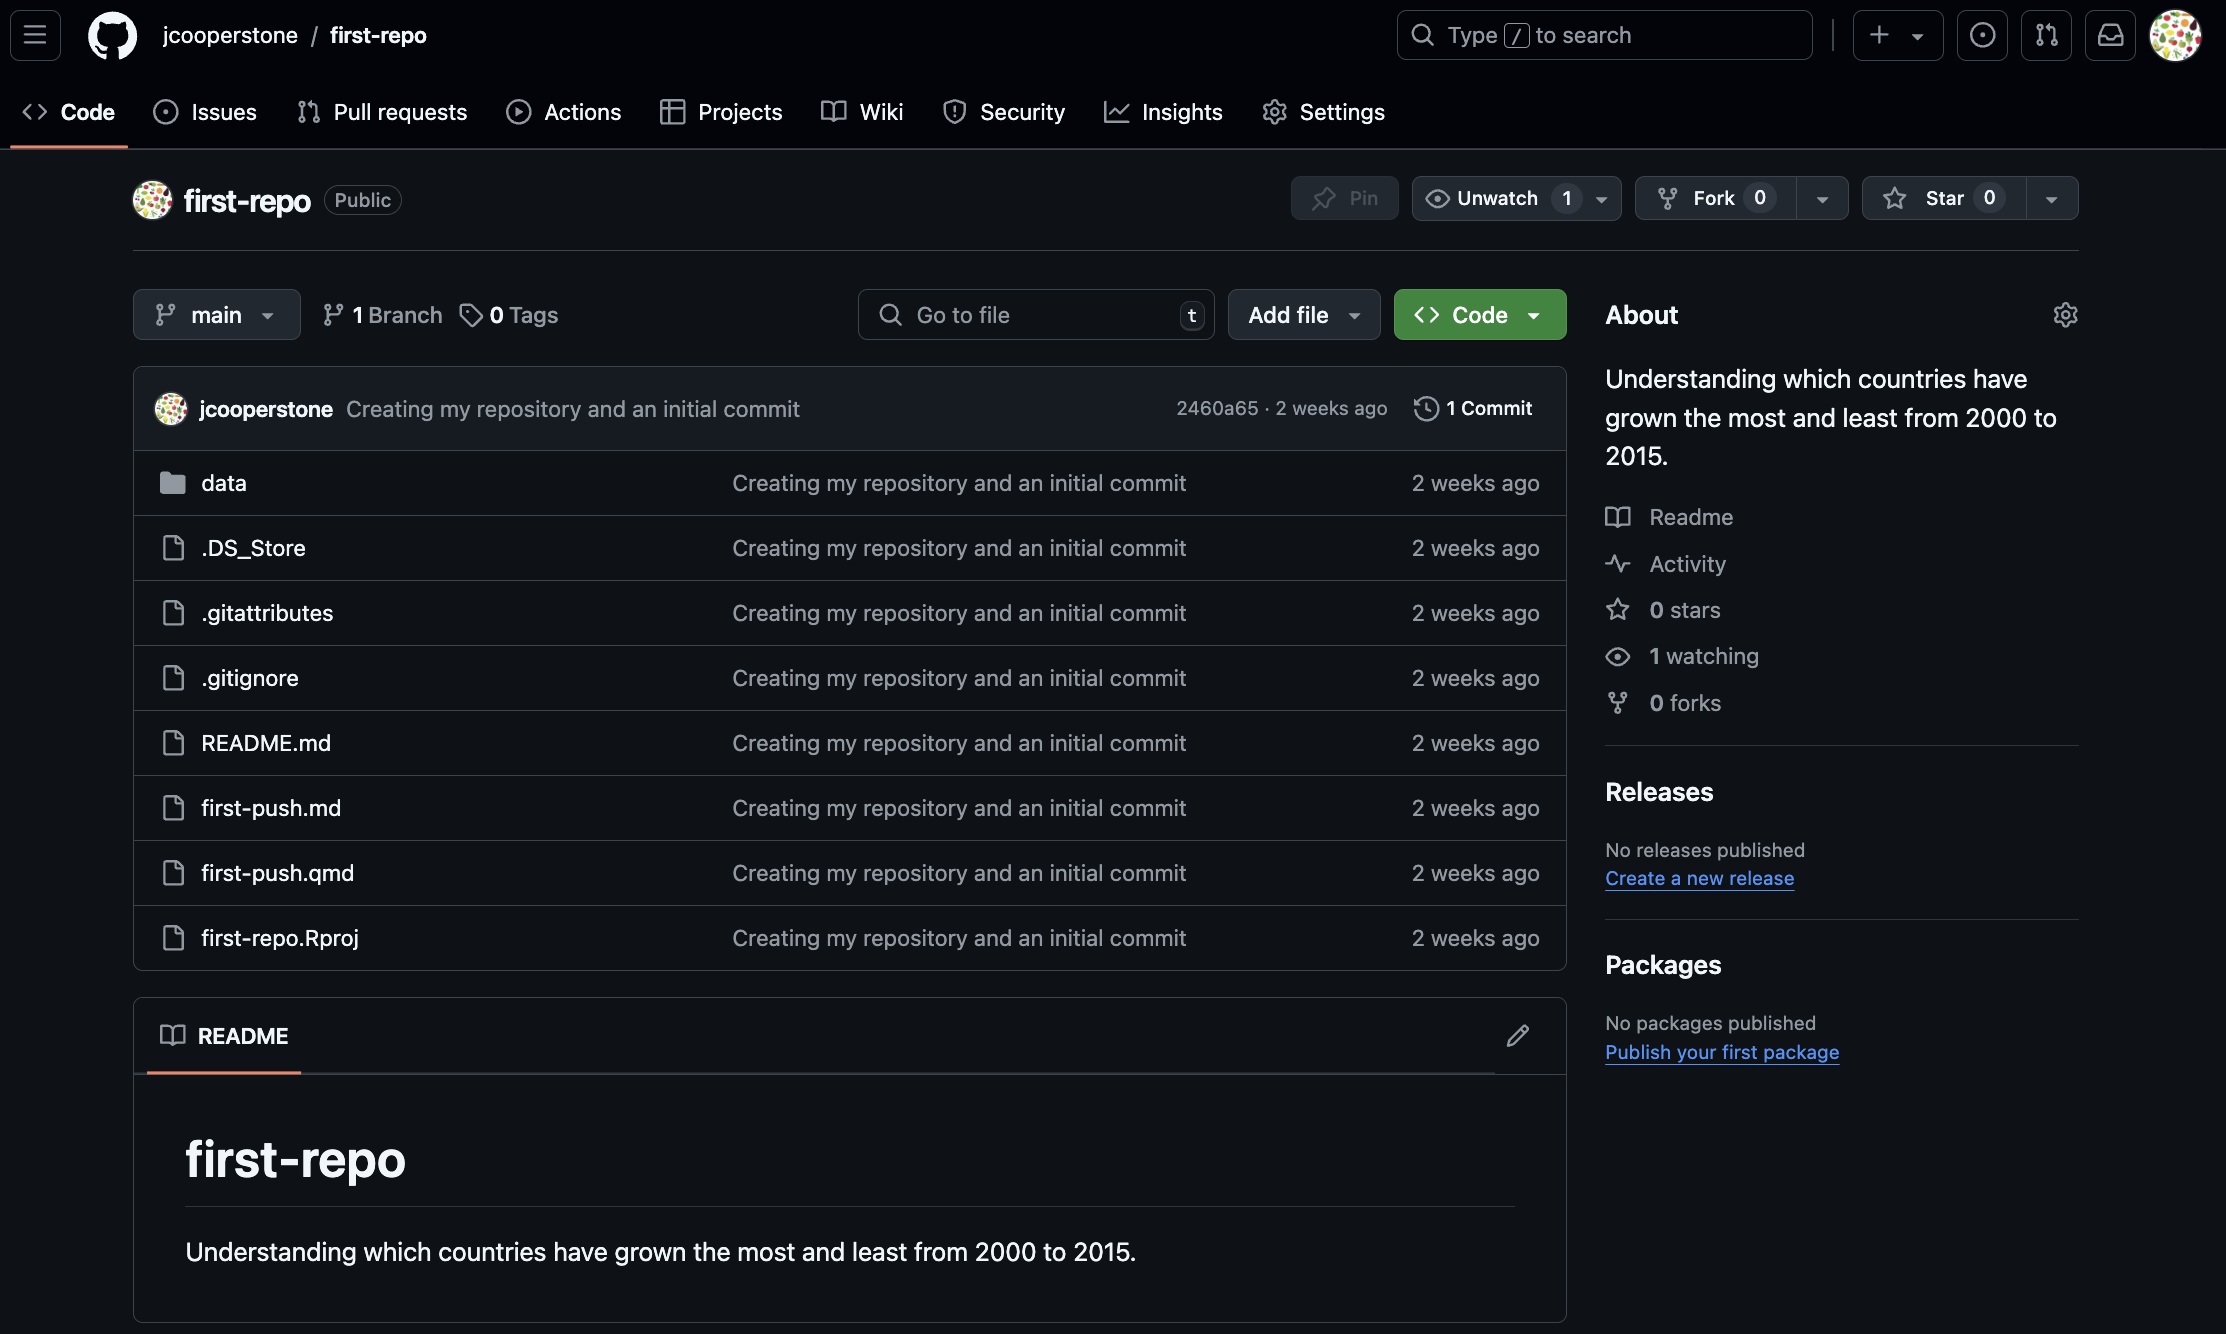Open the Add file dropdown
The width and height of the screenshot is (2226, 1334).
1303,315
